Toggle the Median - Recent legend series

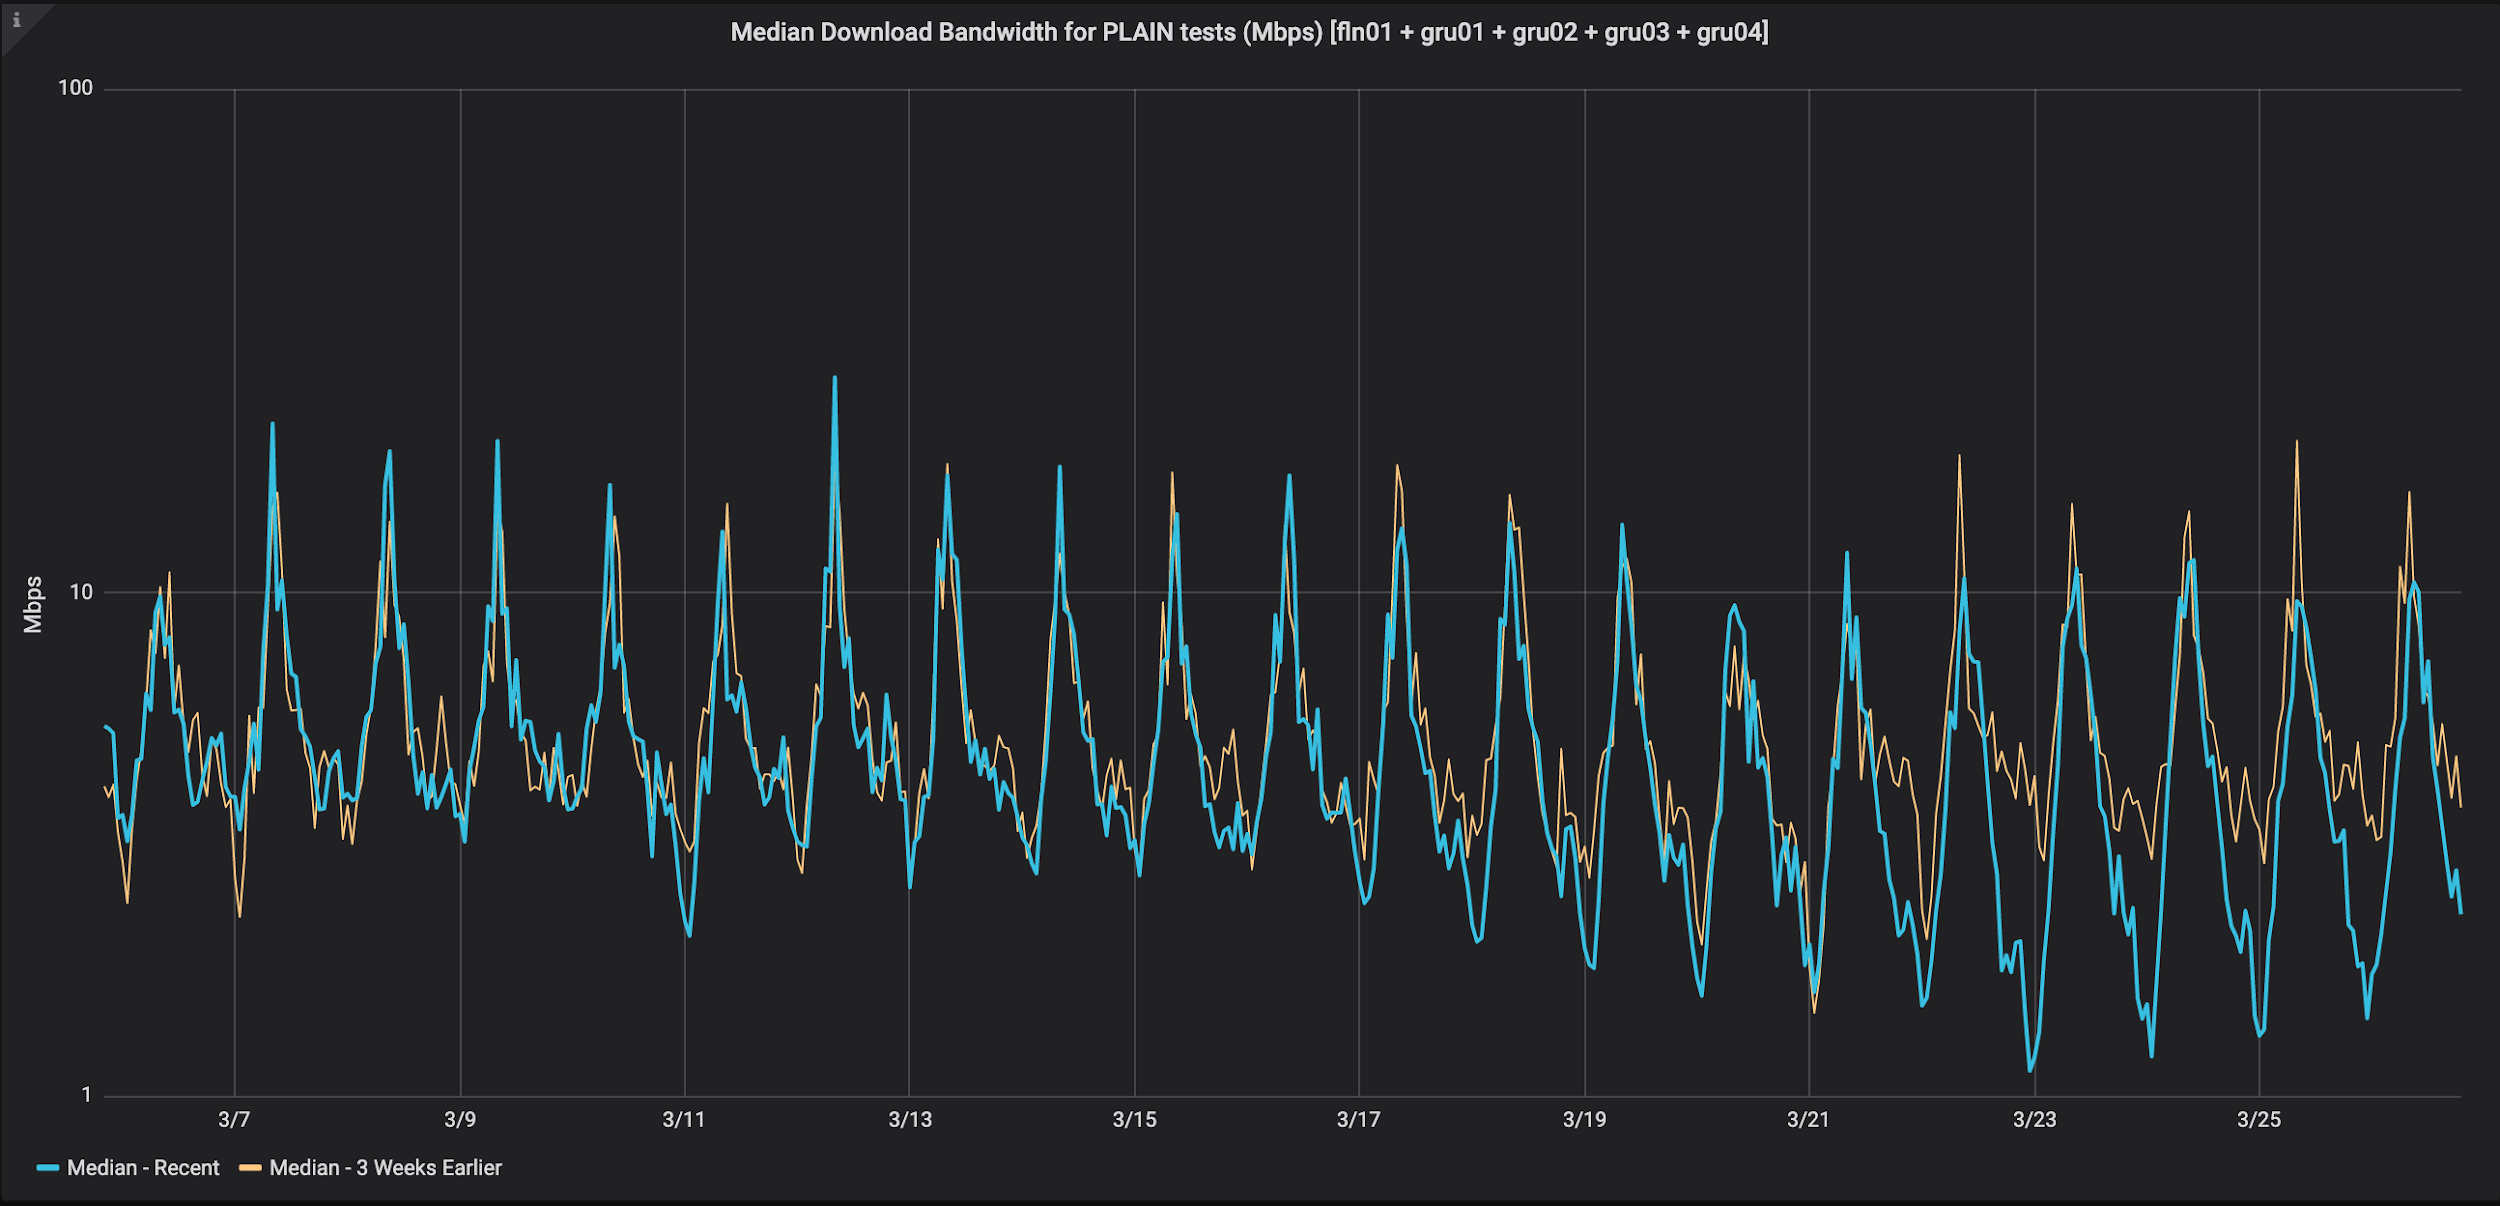143,1168
